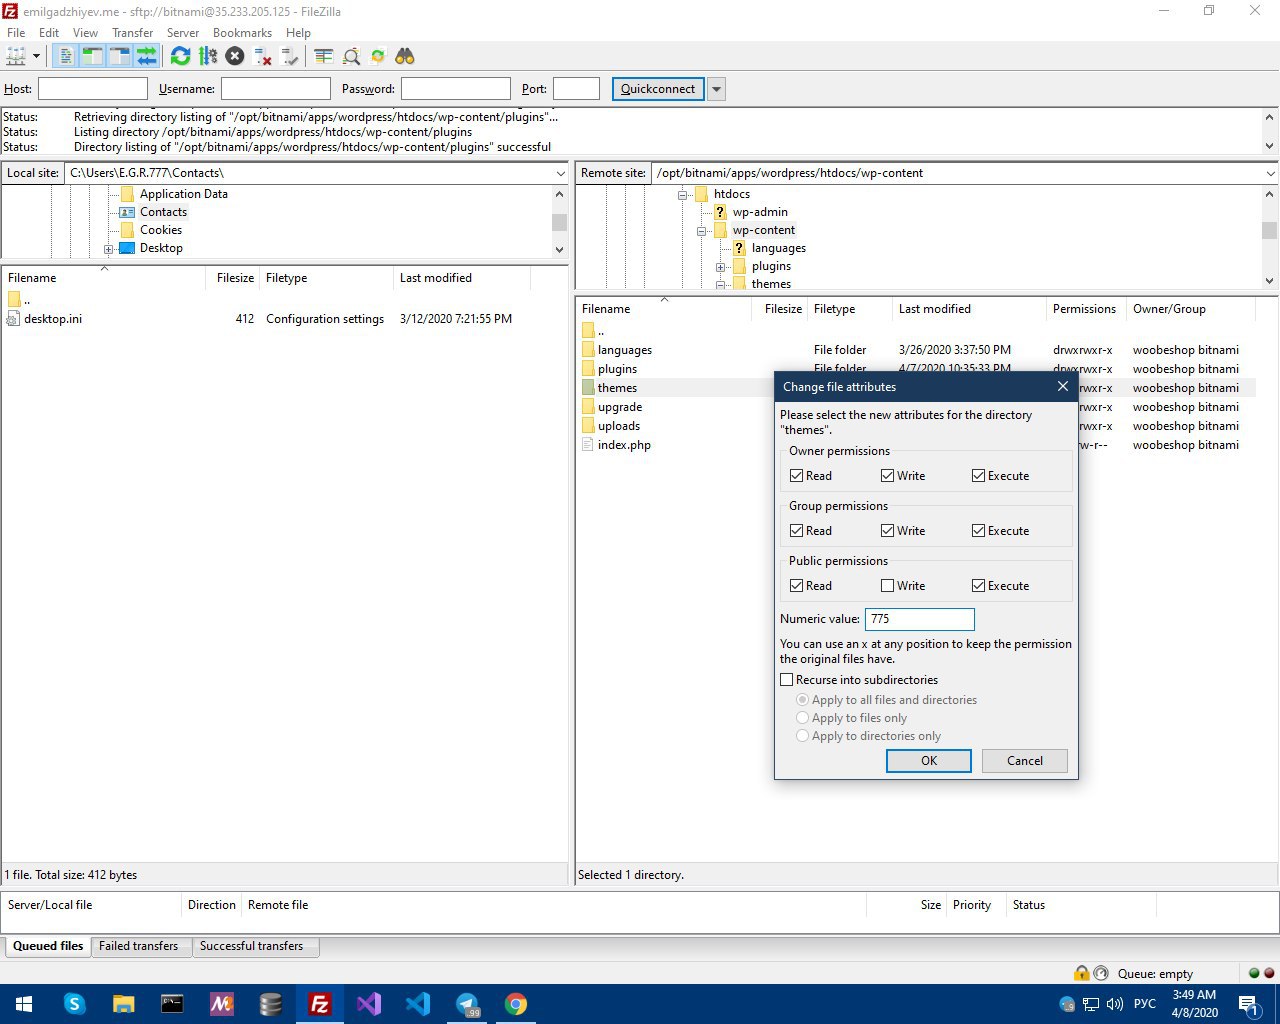Open Google Chrome from taskbar
Image resolution: width=1280 pixels, height=1024 pixels.
[515, 1004]
